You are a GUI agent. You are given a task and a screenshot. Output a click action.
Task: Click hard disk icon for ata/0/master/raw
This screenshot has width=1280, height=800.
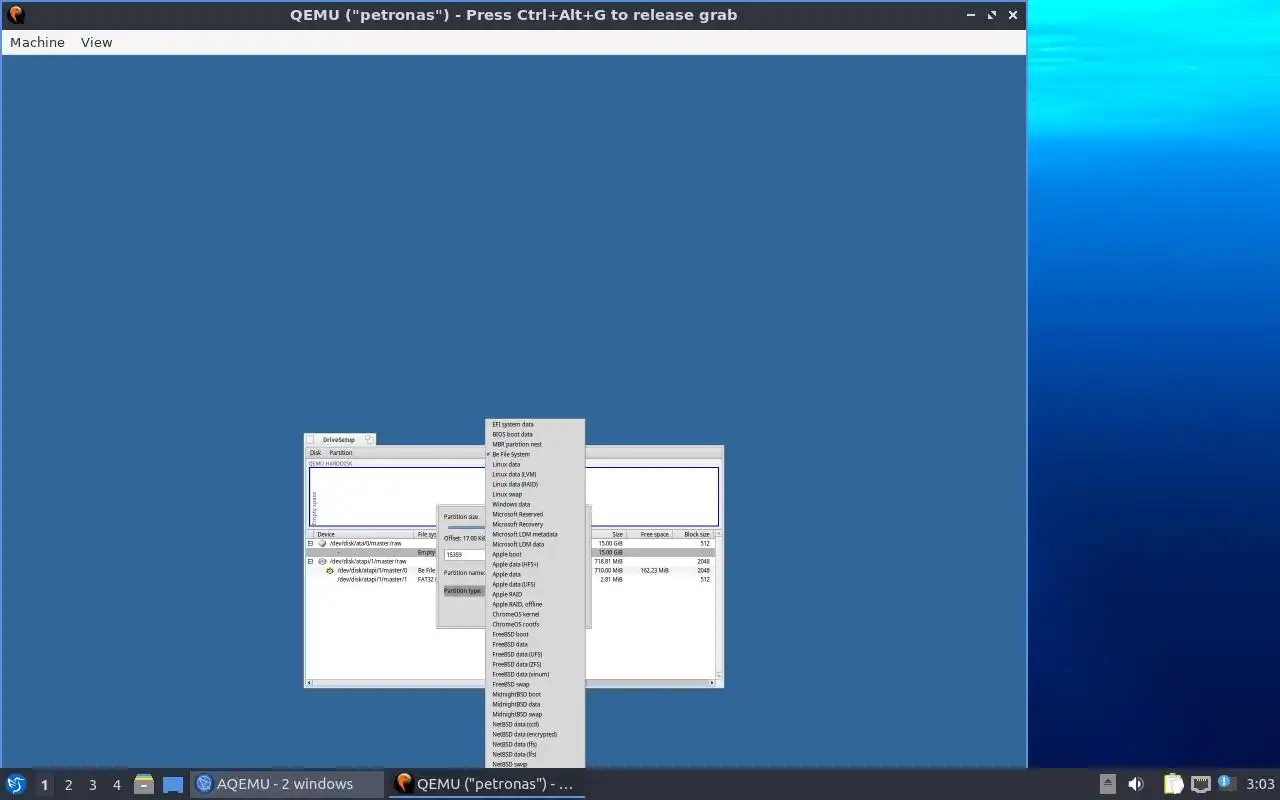tap(322, 543)
